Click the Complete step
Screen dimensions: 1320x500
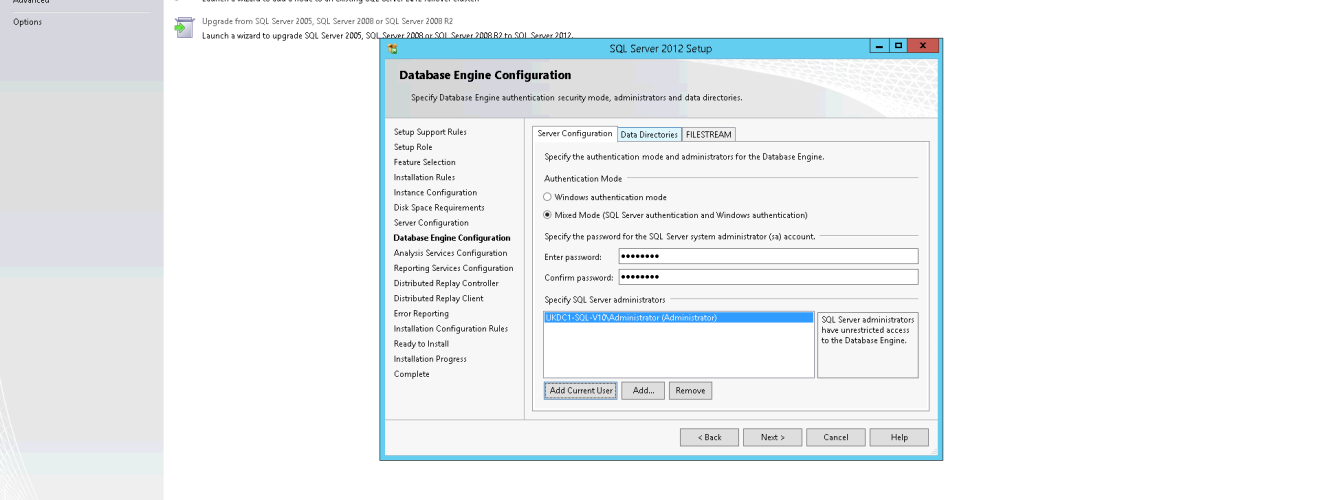pyautogui.click(x=411, y=374)
